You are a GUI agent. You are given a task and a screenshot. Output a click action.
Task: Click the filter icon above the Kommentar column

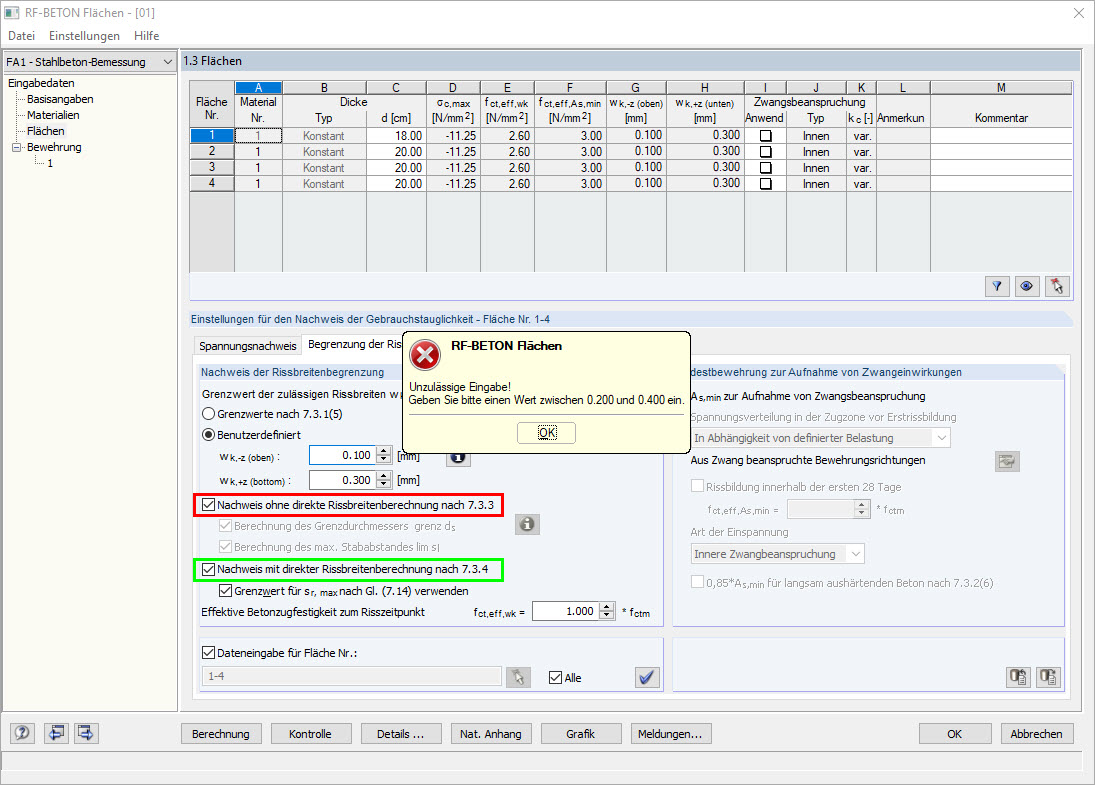(997, 286)
